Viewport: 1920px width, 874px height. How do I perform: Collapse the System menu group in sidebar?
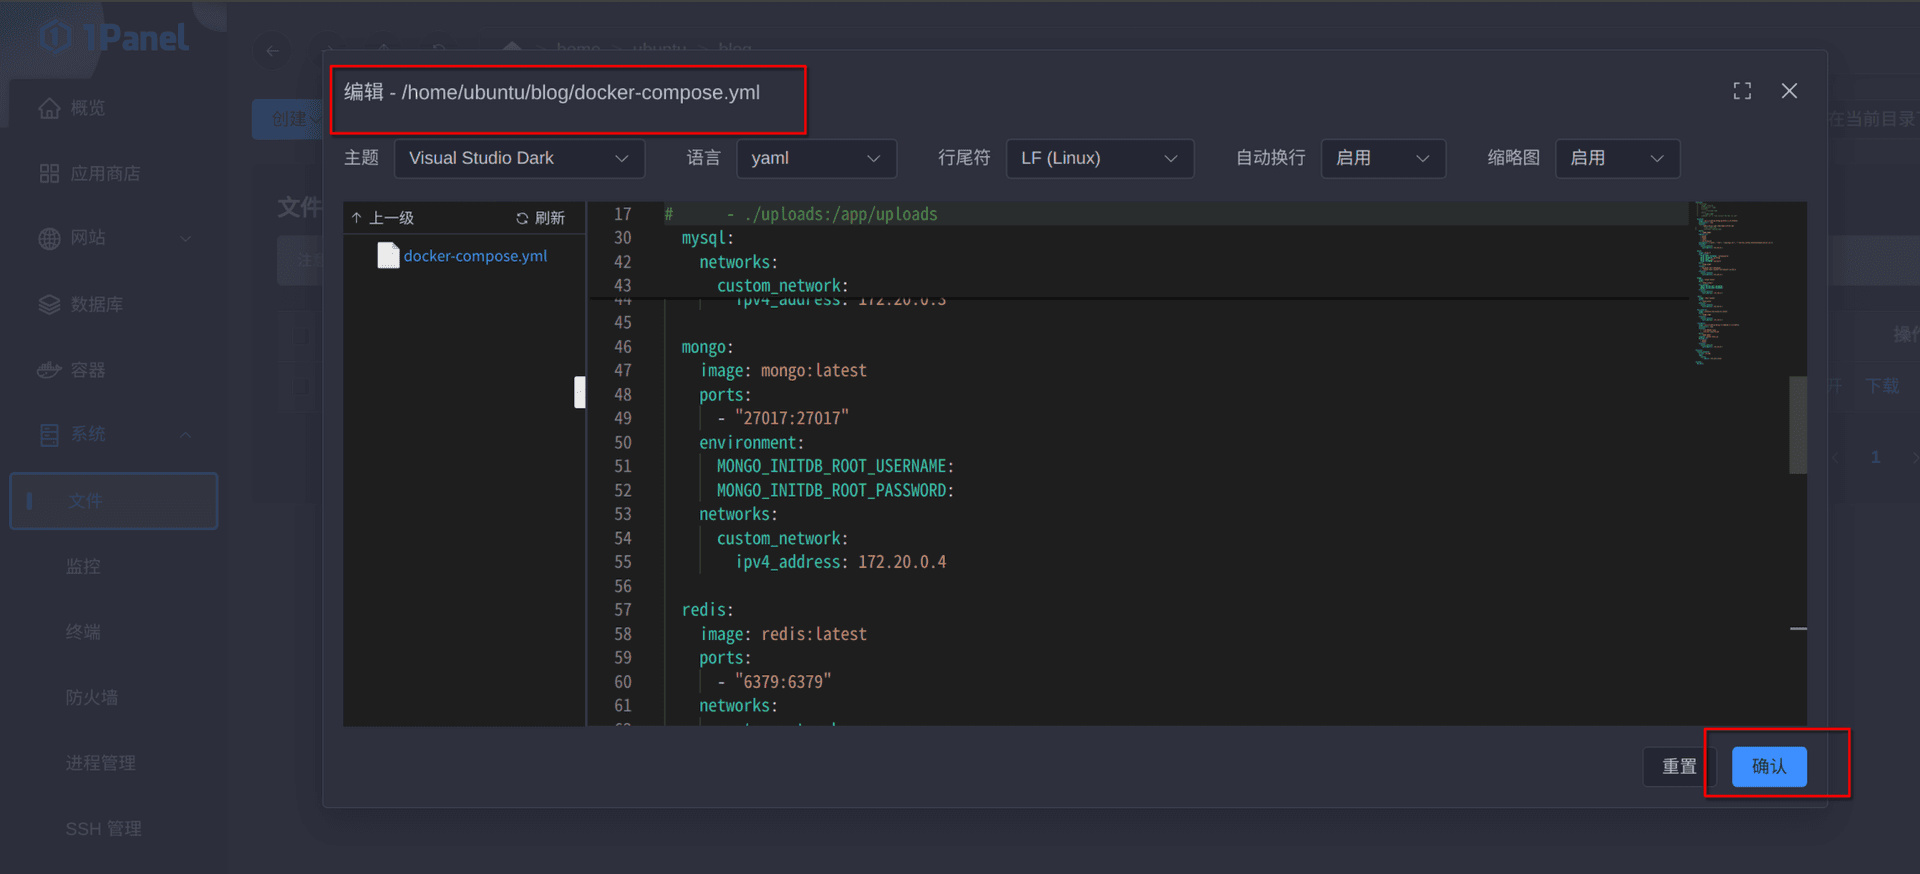(185, 435)
